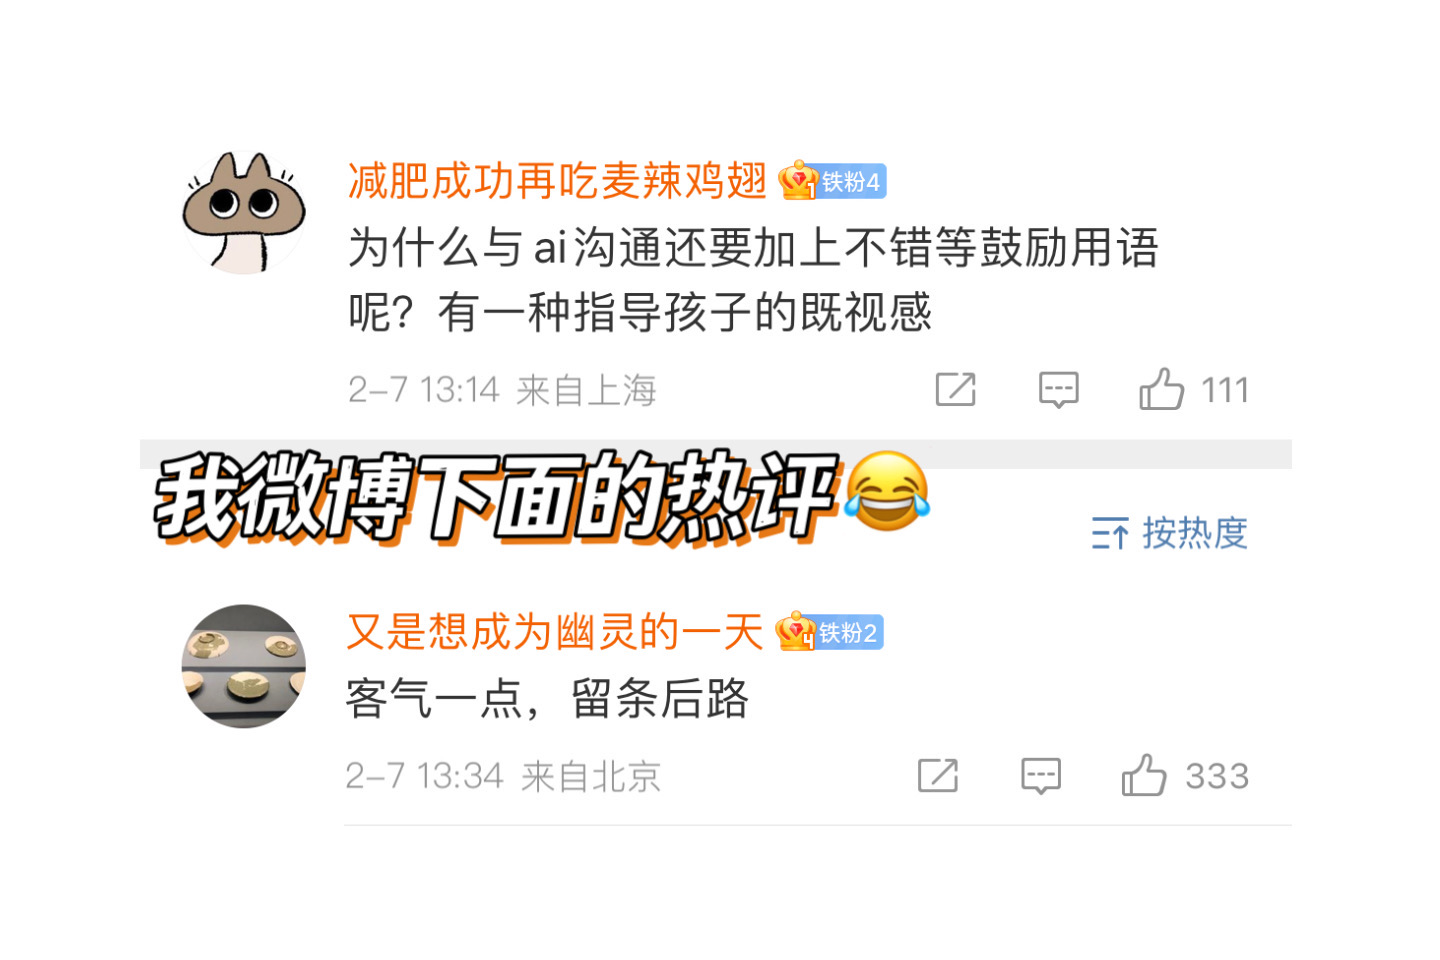Click the 111 like count

coord(1225,389)
